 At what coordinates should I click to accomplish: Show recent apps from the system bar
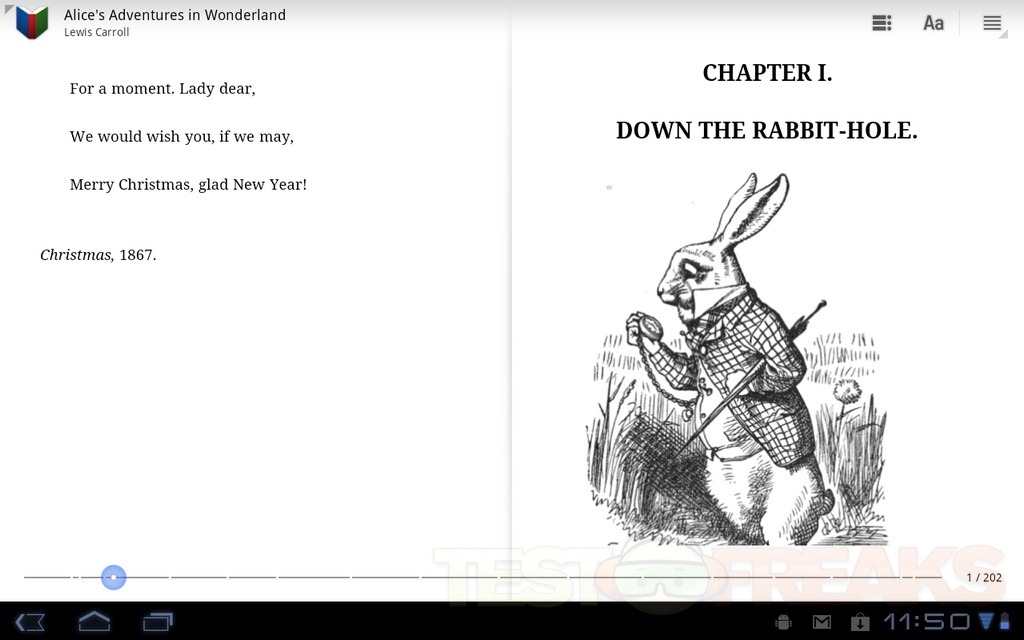157,621
